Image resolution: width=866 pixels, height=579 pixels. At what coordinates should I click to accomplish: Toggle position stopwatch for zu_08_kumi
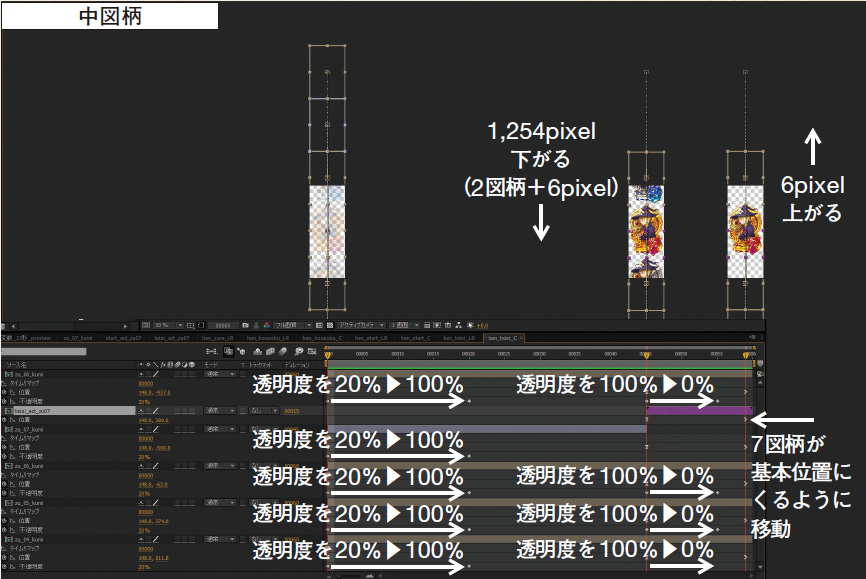pos(5,392)
